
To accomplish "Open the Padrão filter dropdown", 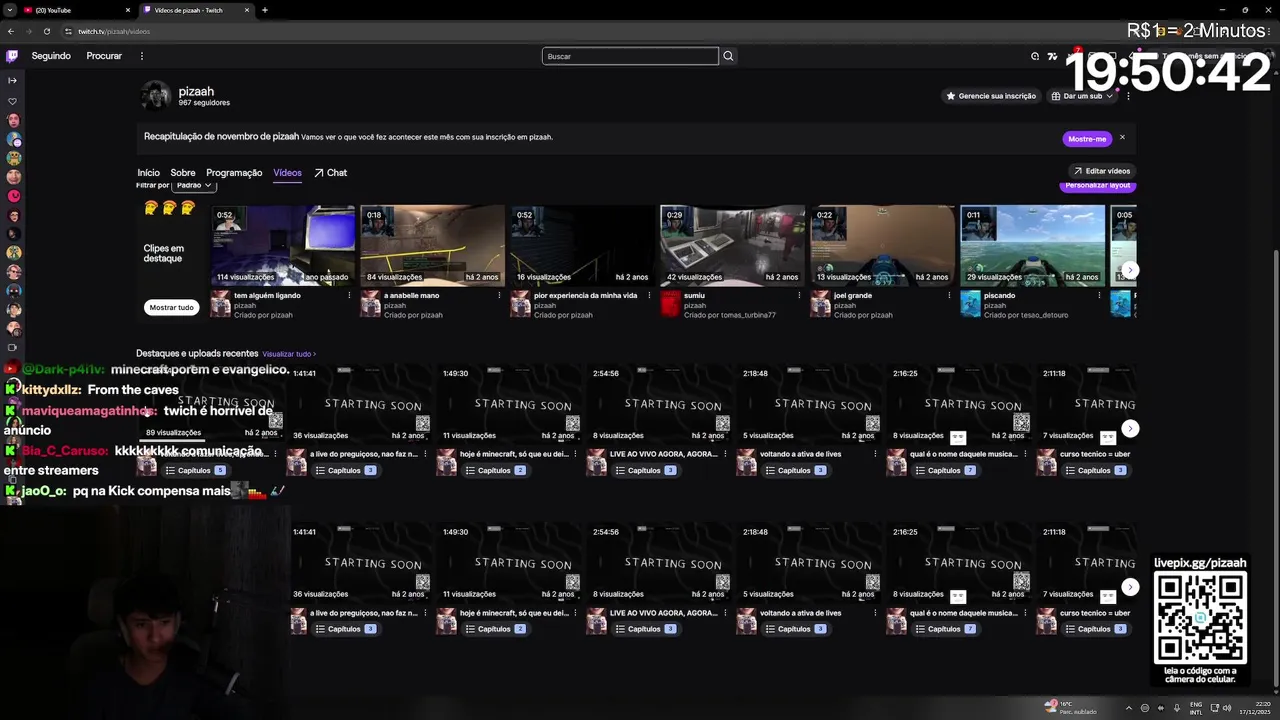I will click(x=193, y=185).
